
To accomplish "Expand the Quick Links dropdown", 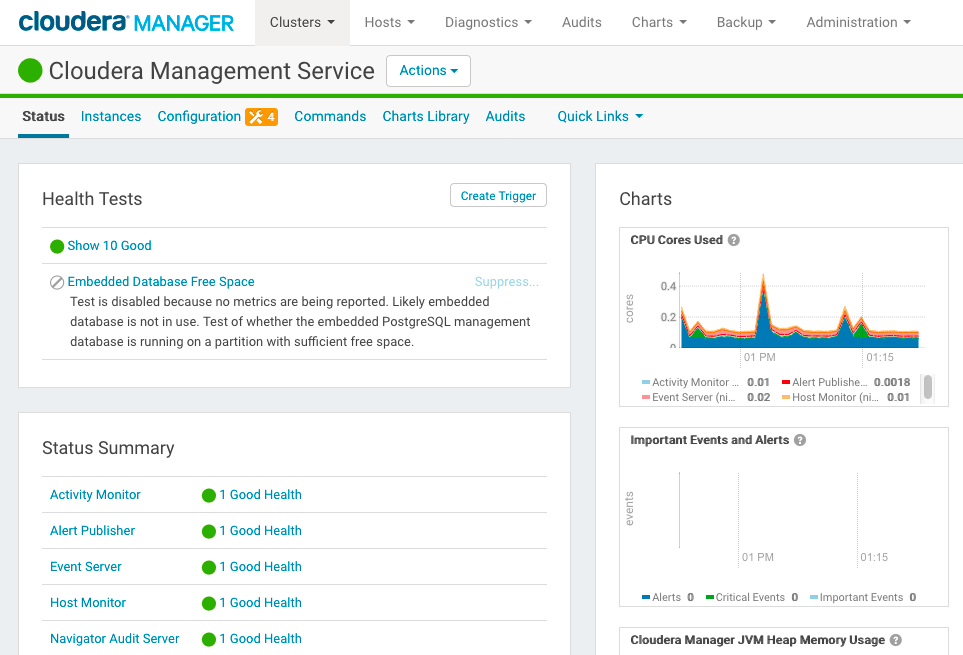I will point(600,116).
